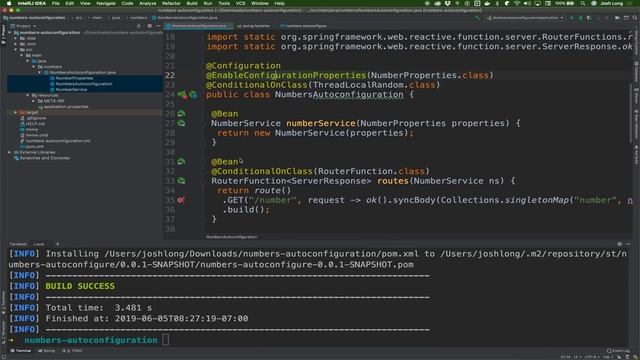Expand the .mvn folder
Screen dimensions: 640x360
click(16, 44)
